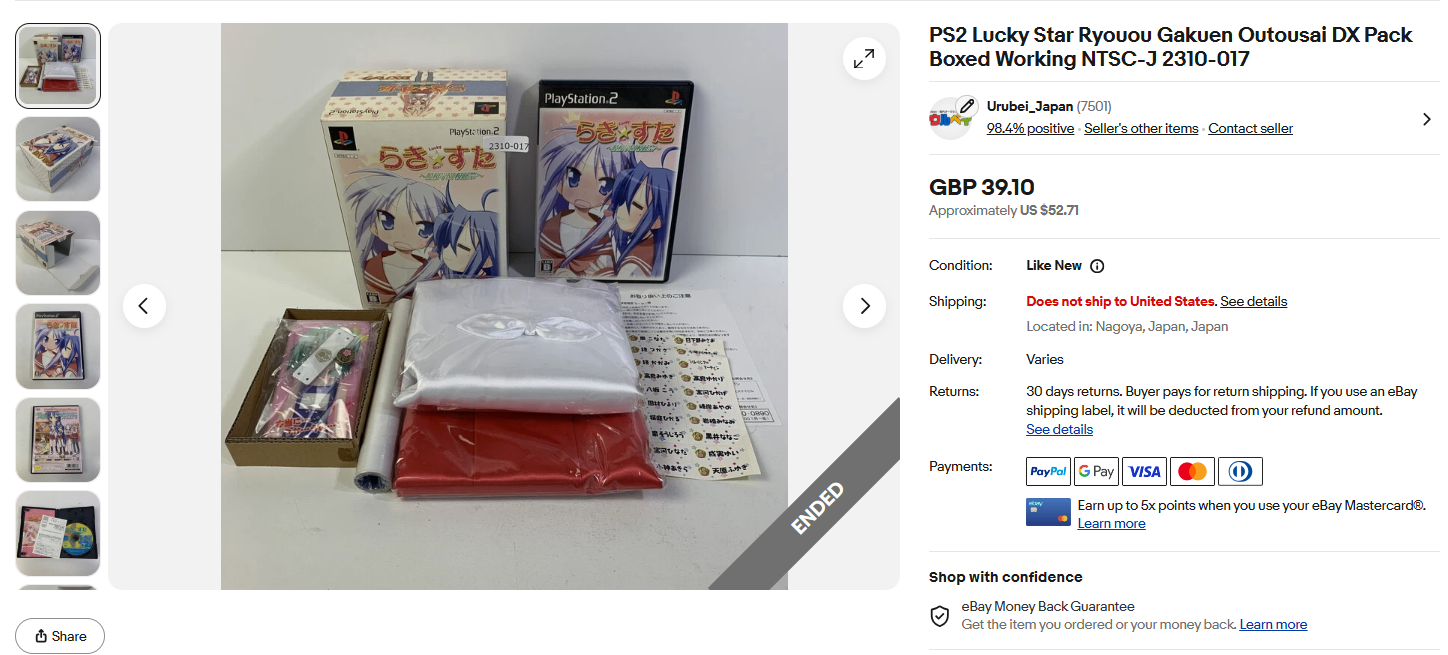The image size is (1448, 655).
Task: Select the PayPal payment icon
Action: 1048,471
